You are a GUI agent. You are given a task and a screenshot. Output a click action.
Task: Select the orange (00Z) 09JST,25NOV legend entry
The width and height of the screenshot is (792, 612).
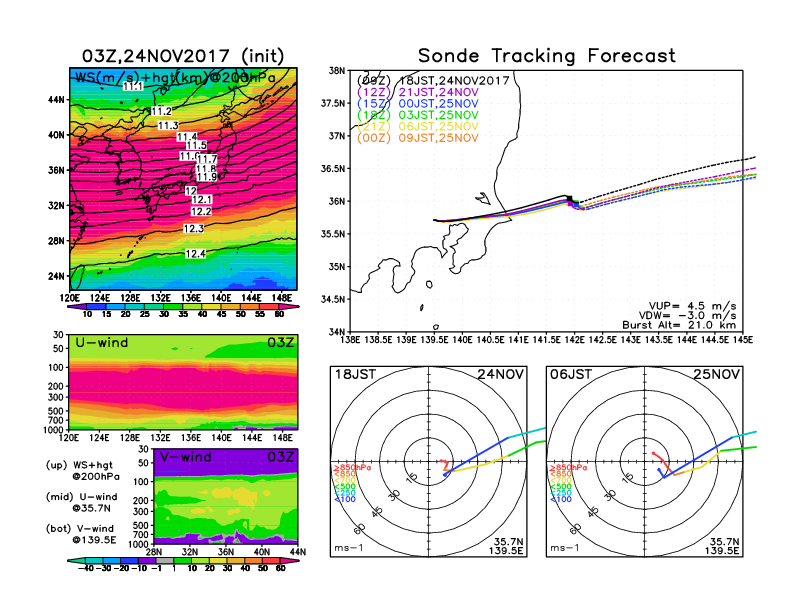[418, 138]
